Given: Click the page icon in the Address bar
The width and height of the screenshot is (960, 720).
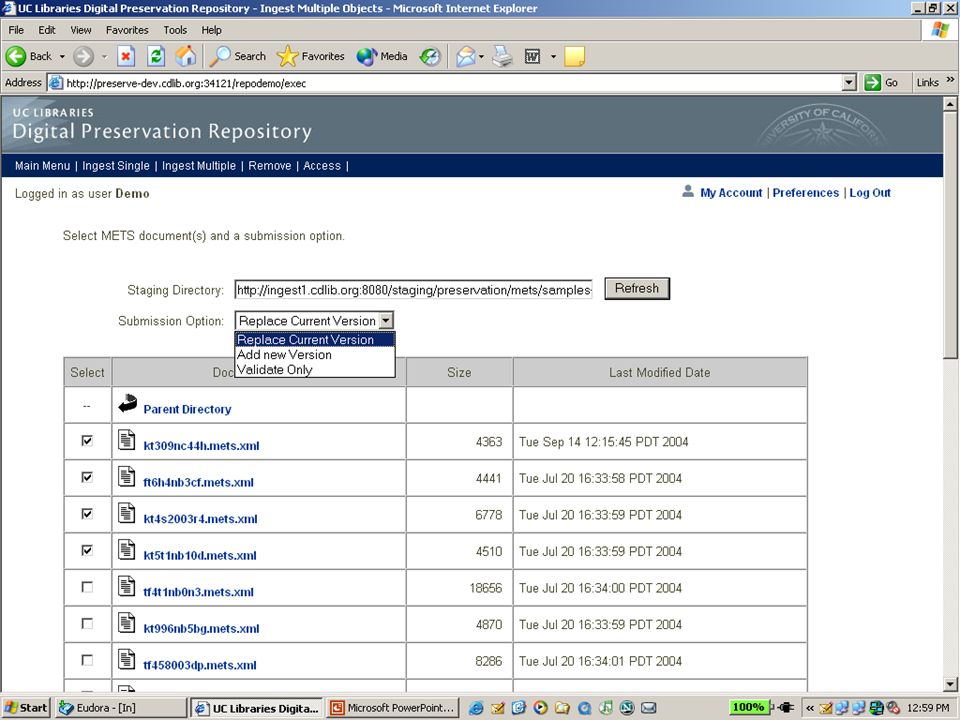Looking at the screenshot, I should pos(56,83).
